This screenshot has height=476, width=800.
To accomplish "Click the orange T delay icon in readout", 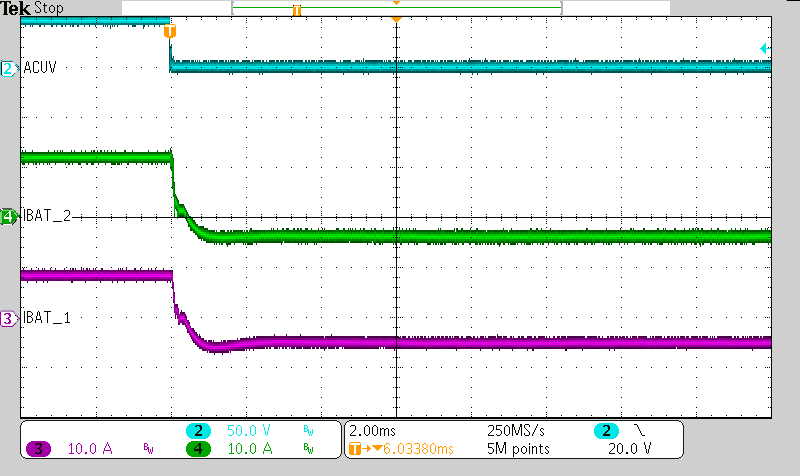I will [357, 449].
